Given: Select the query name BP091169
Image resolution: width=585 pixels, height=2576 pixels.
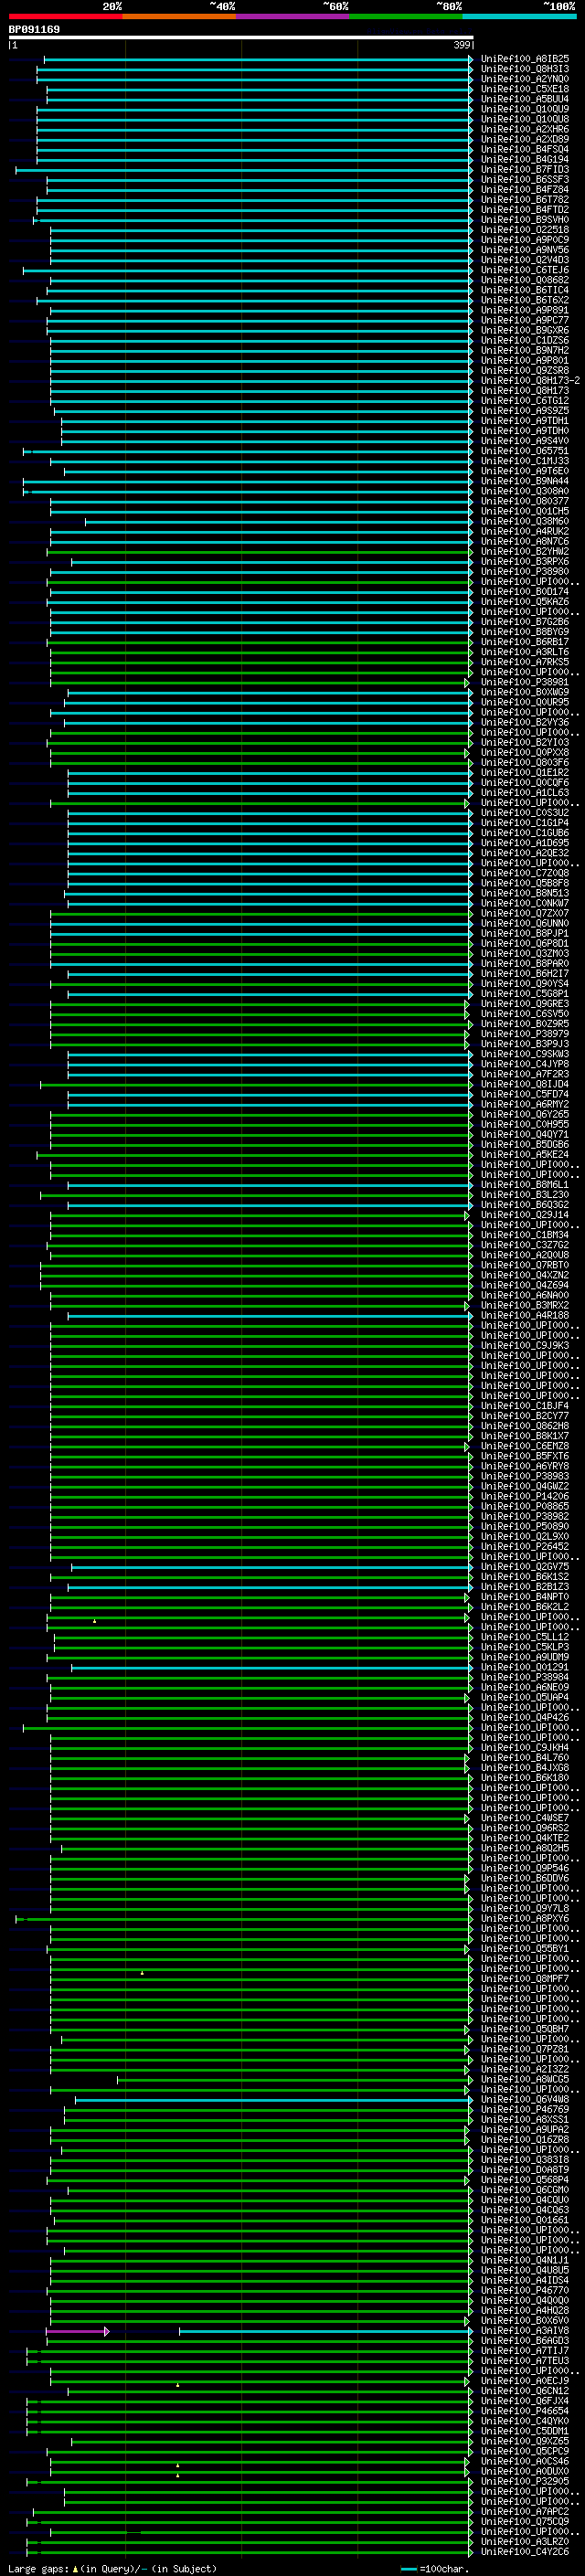Looking at the screenshot, I should (x=34, y=30).
